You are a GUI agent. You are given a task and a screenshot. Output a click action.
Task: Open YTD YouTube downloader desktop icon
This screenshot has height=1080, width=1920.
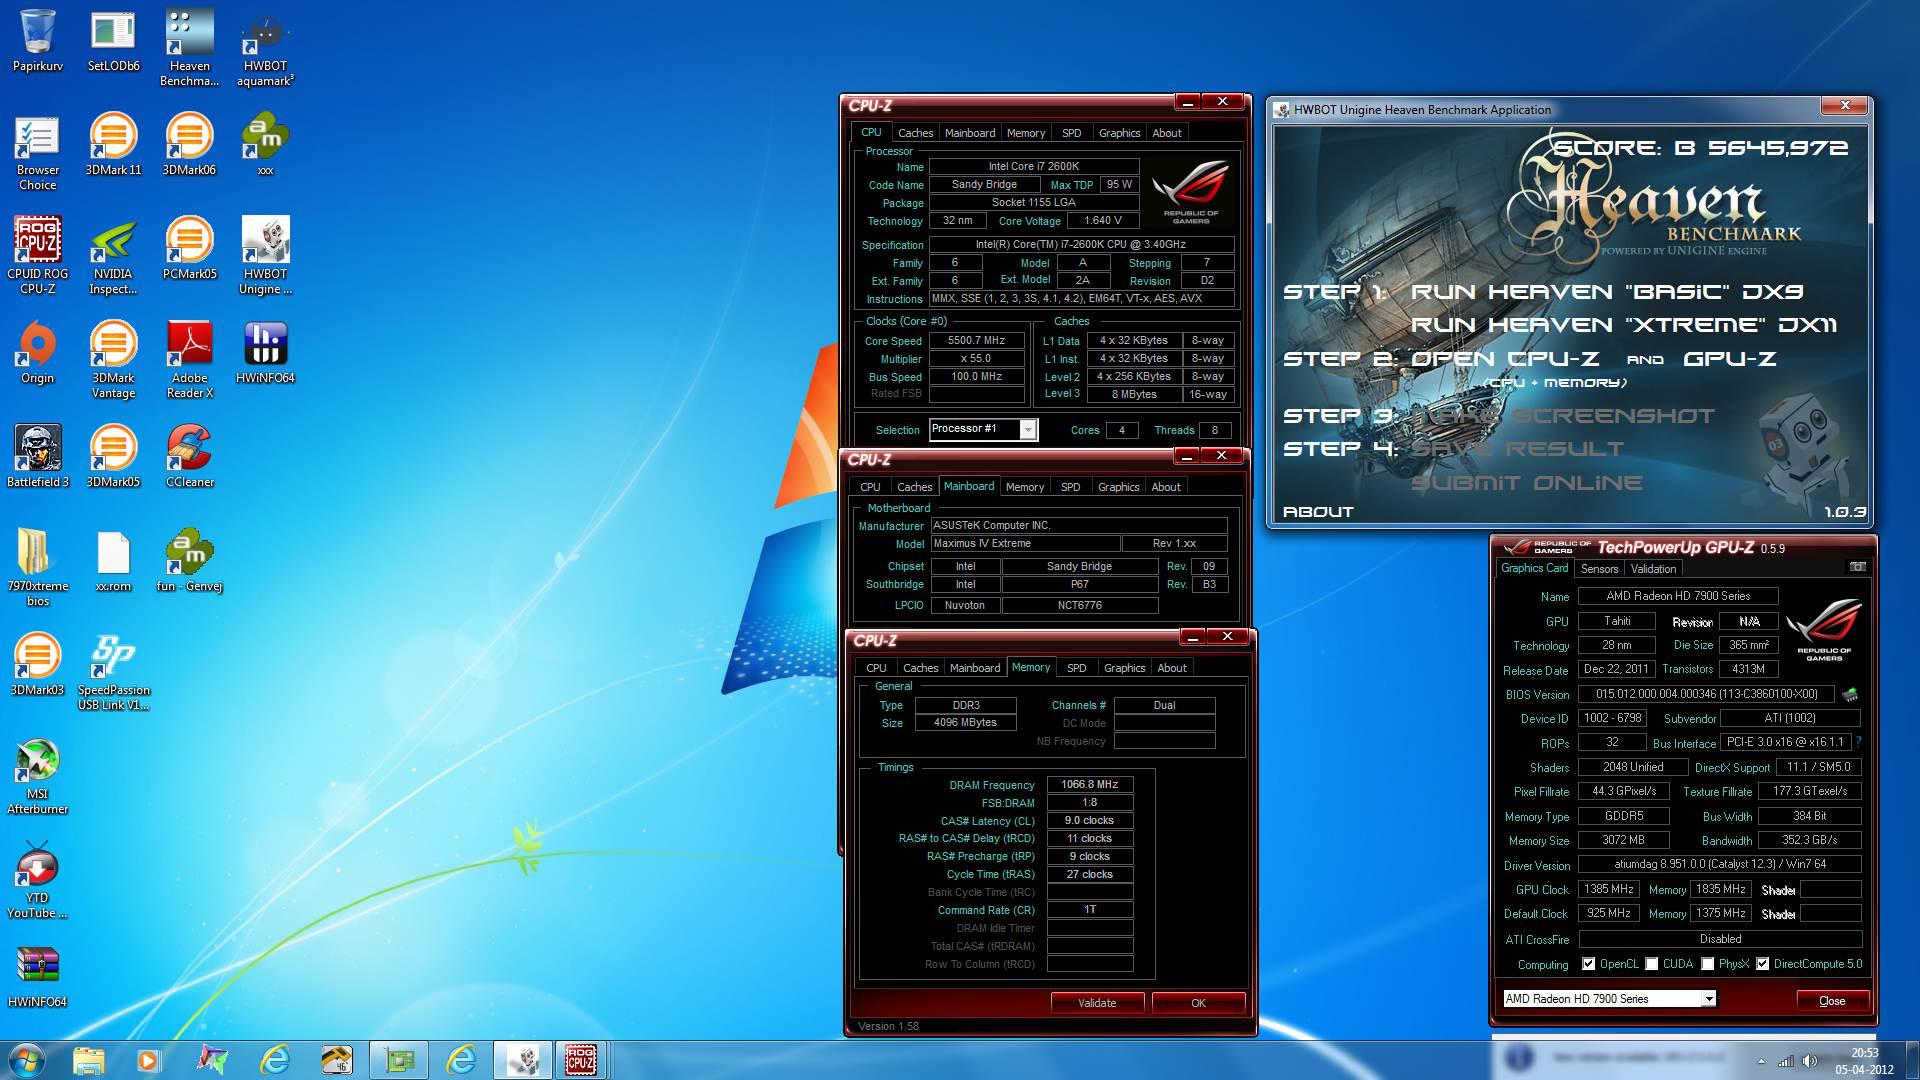[38, 880]
